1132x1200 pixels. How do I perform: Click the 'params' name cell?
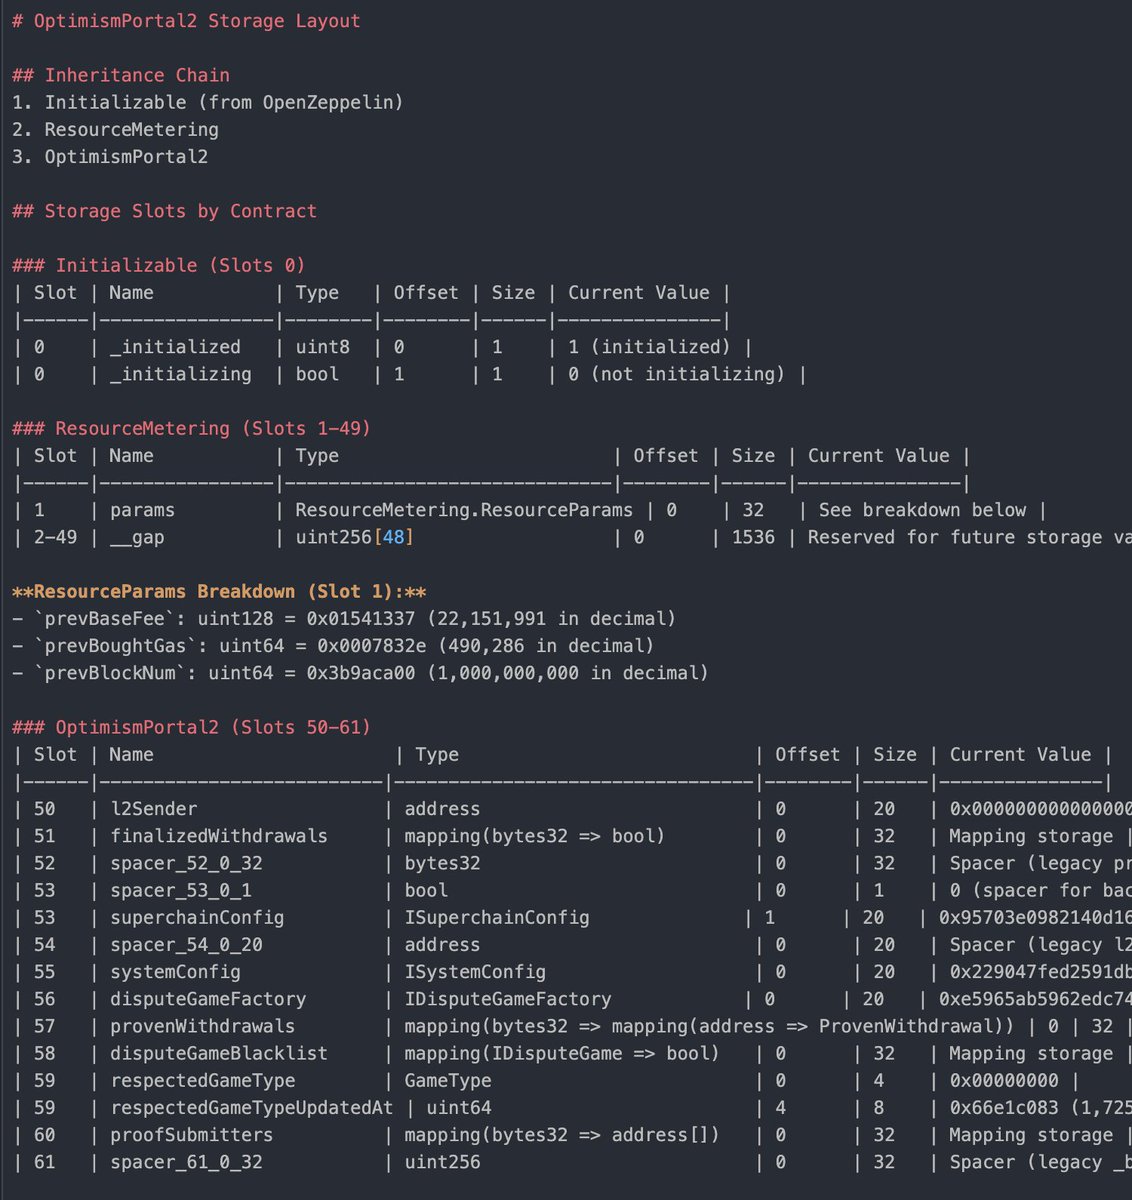pyautogui.click(x=142, y=510)
